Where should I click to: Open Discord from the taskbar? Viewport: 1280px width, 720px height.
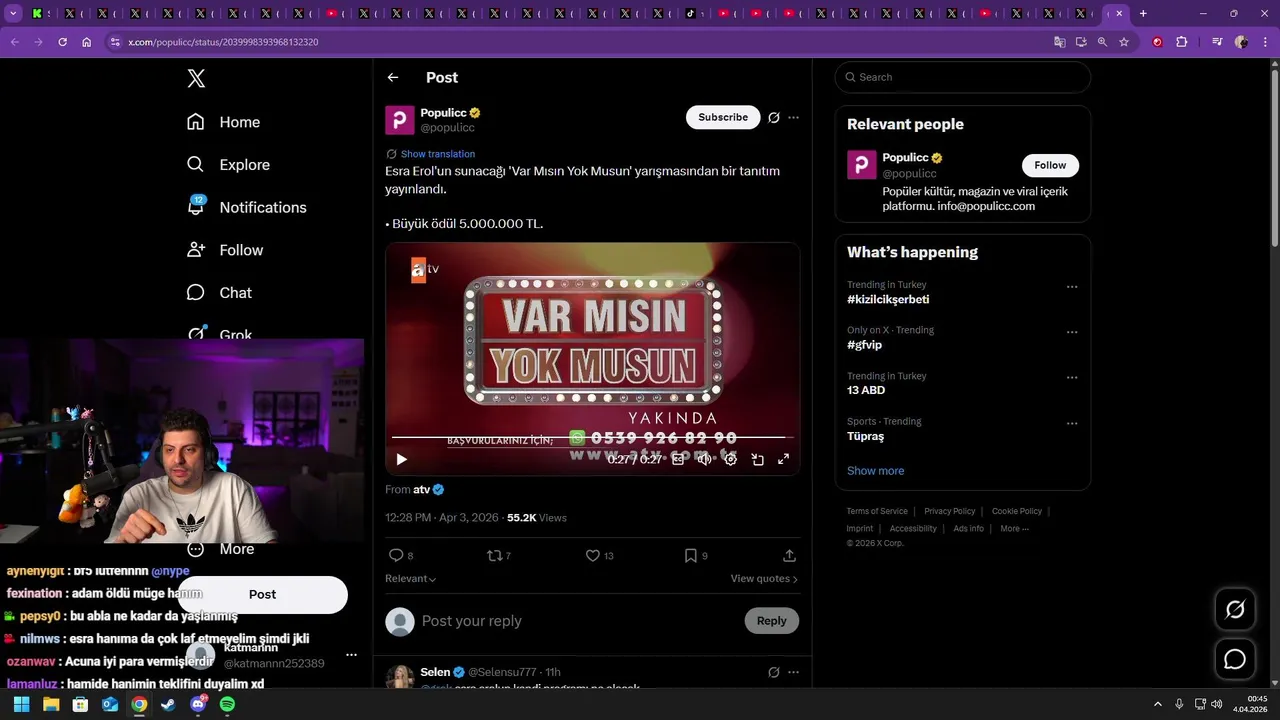[x=198, y=704]
